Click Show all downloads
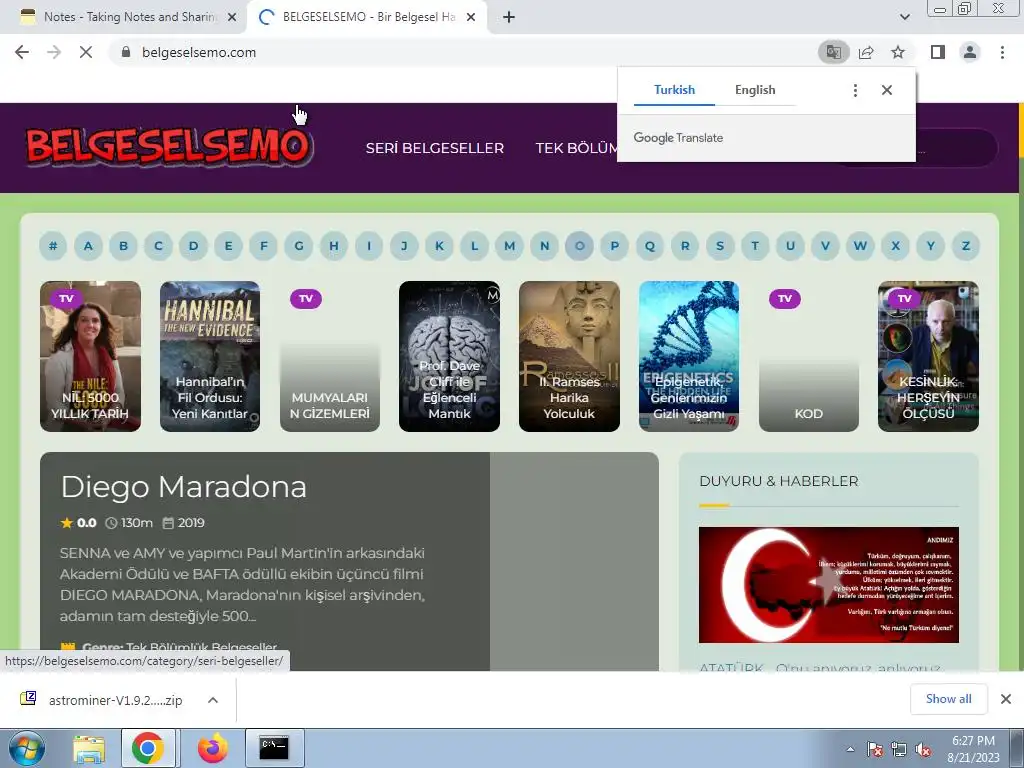 (948, 699)
